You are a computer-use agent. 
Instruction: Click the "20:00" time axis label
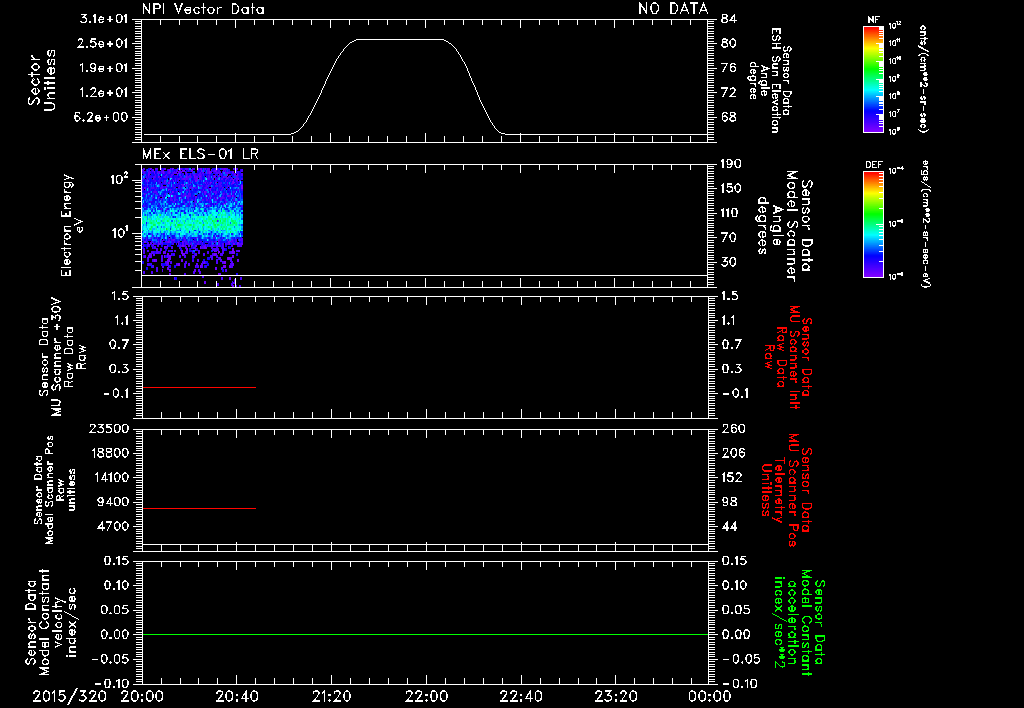point(142,697)
